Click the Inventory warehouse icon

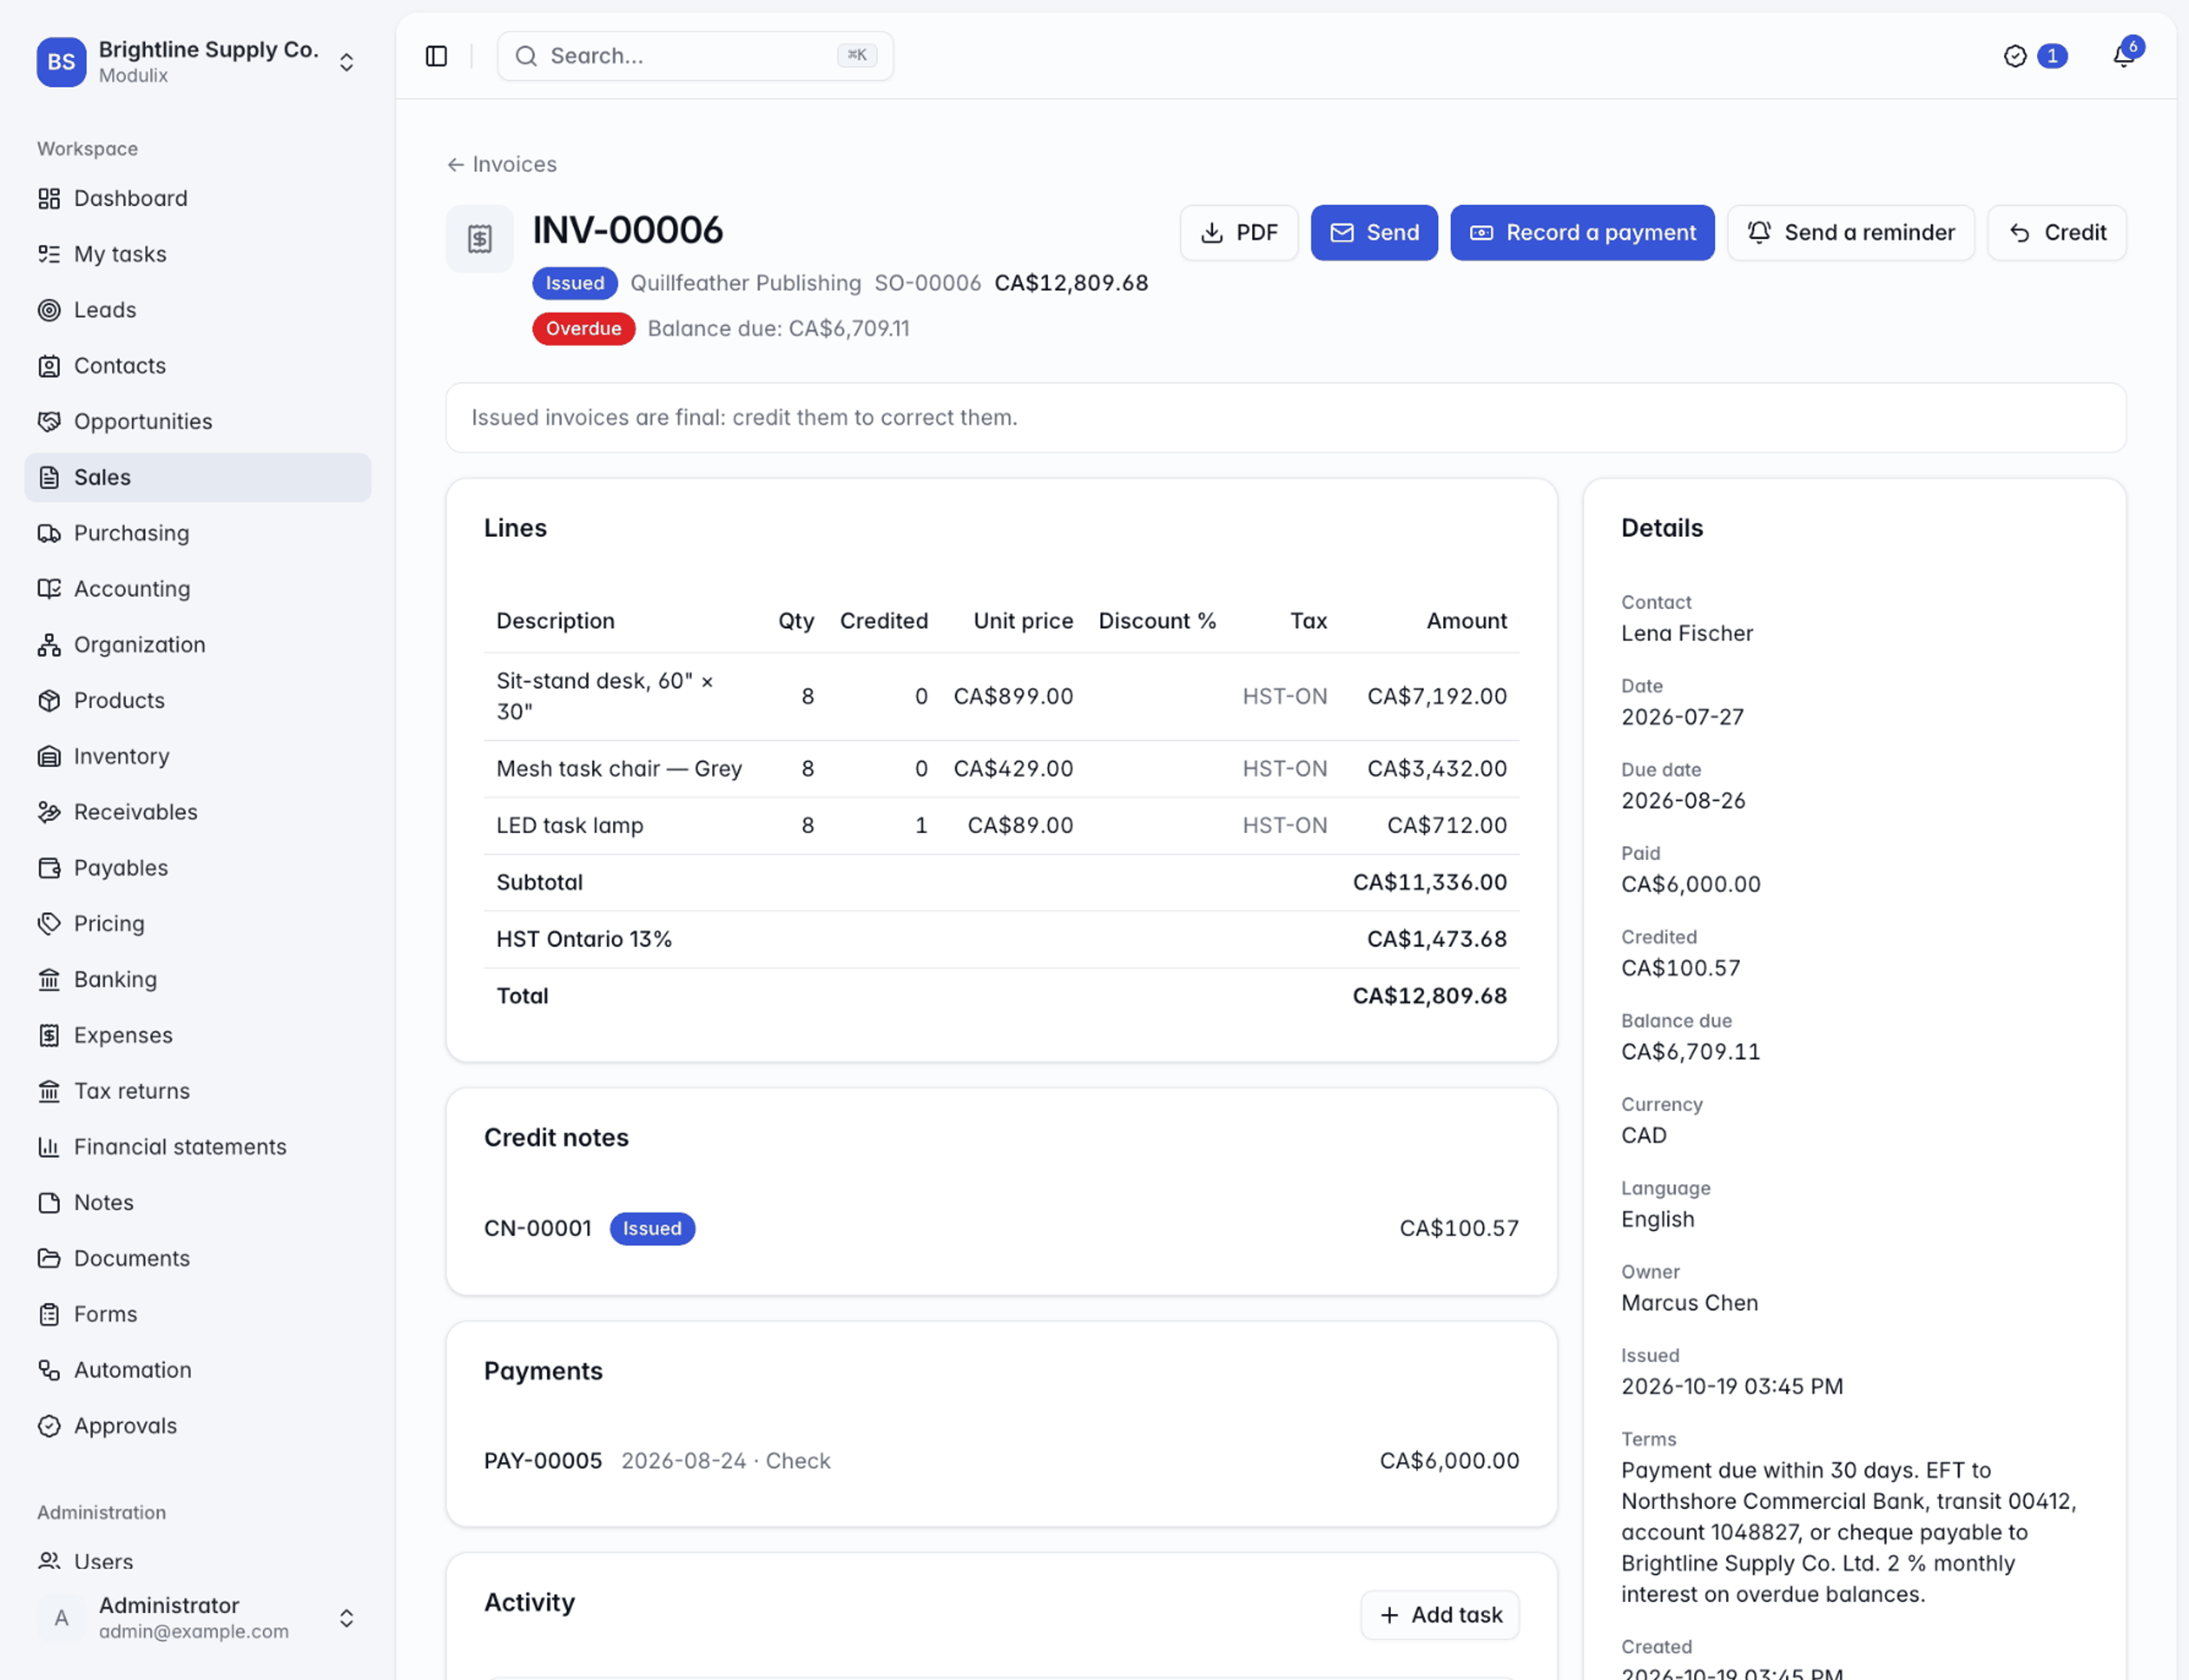49,756
